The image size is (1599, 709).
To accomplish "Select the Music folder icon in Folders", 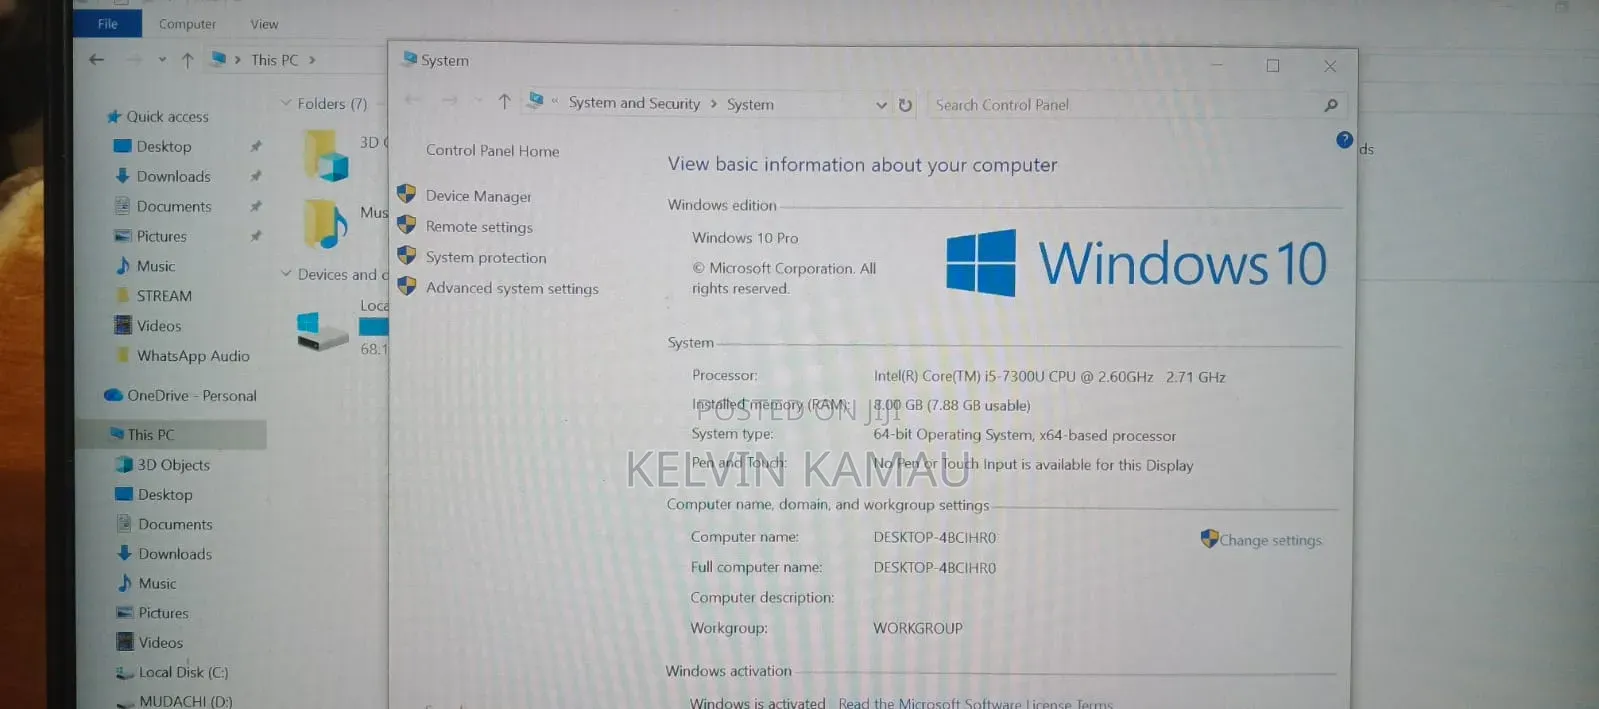I will pyautogui.click(x=326, y=224).
